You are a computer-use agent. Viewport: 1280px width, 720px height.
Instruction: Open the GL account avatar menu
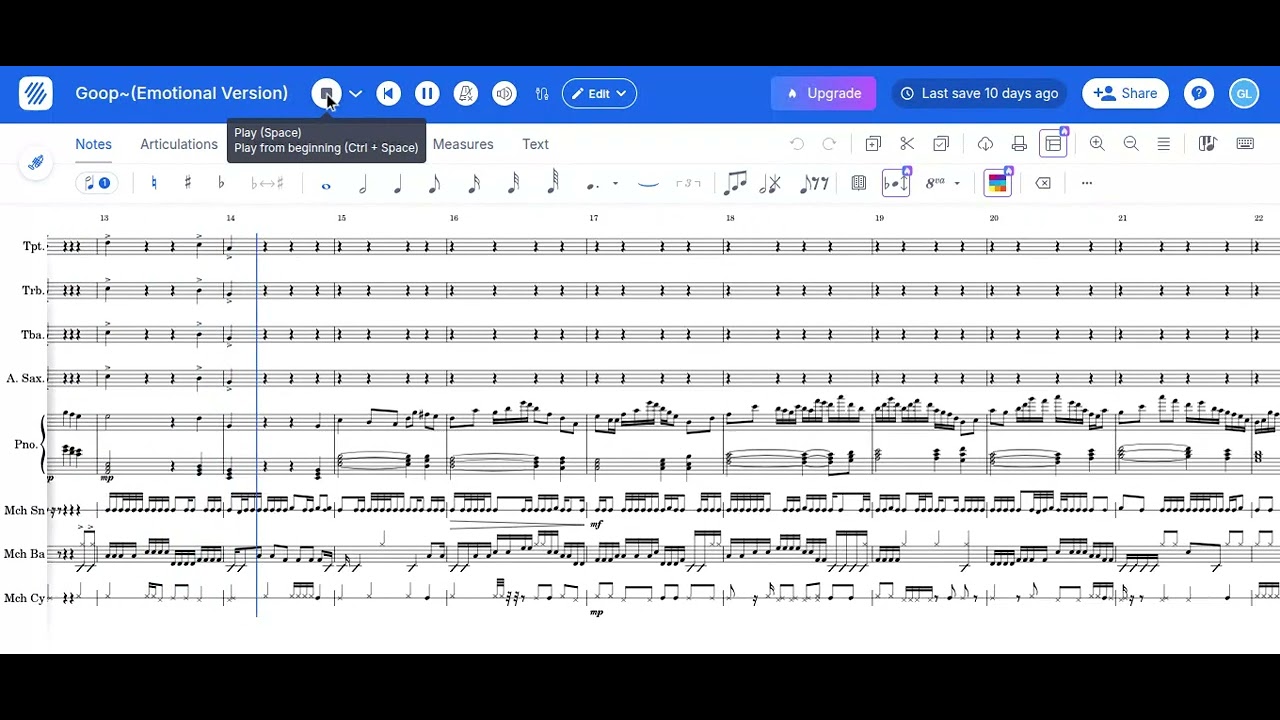click(x=1244, y=94)
